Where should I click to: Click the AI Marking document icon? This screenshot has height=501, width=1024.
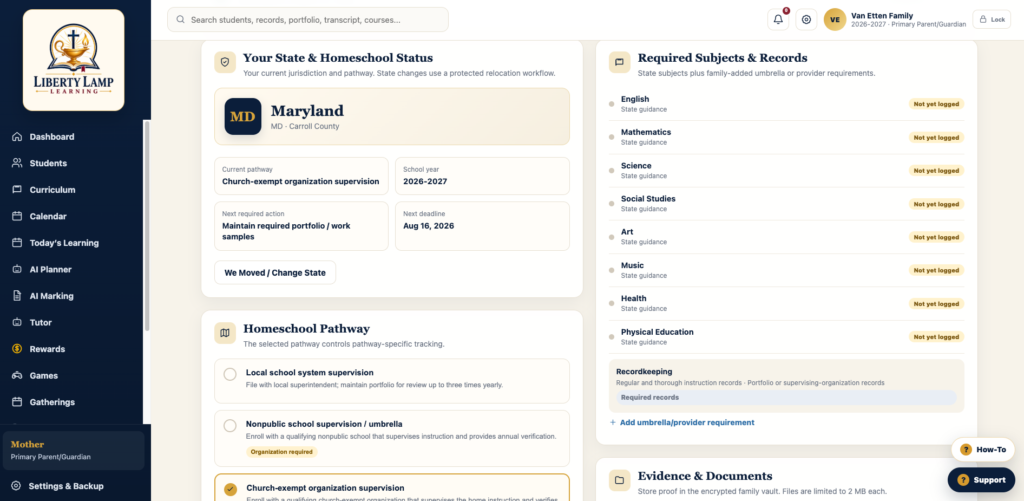pos(17,296)
